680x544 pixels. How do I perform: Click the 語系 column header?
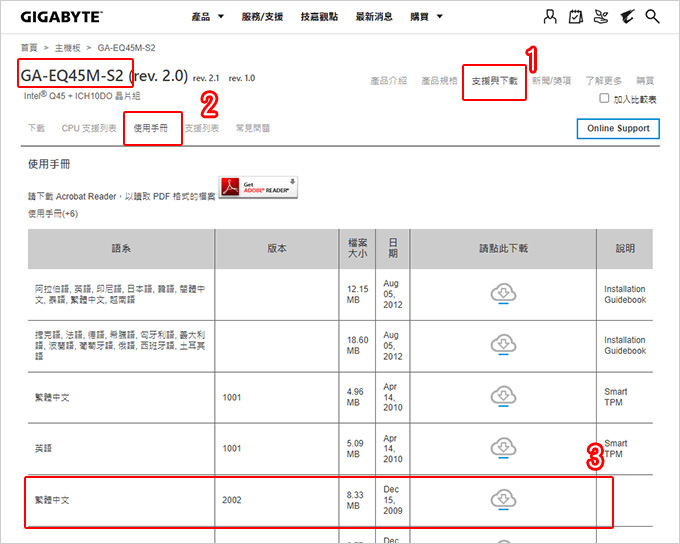pyautogui.click(x=121, y=249)
